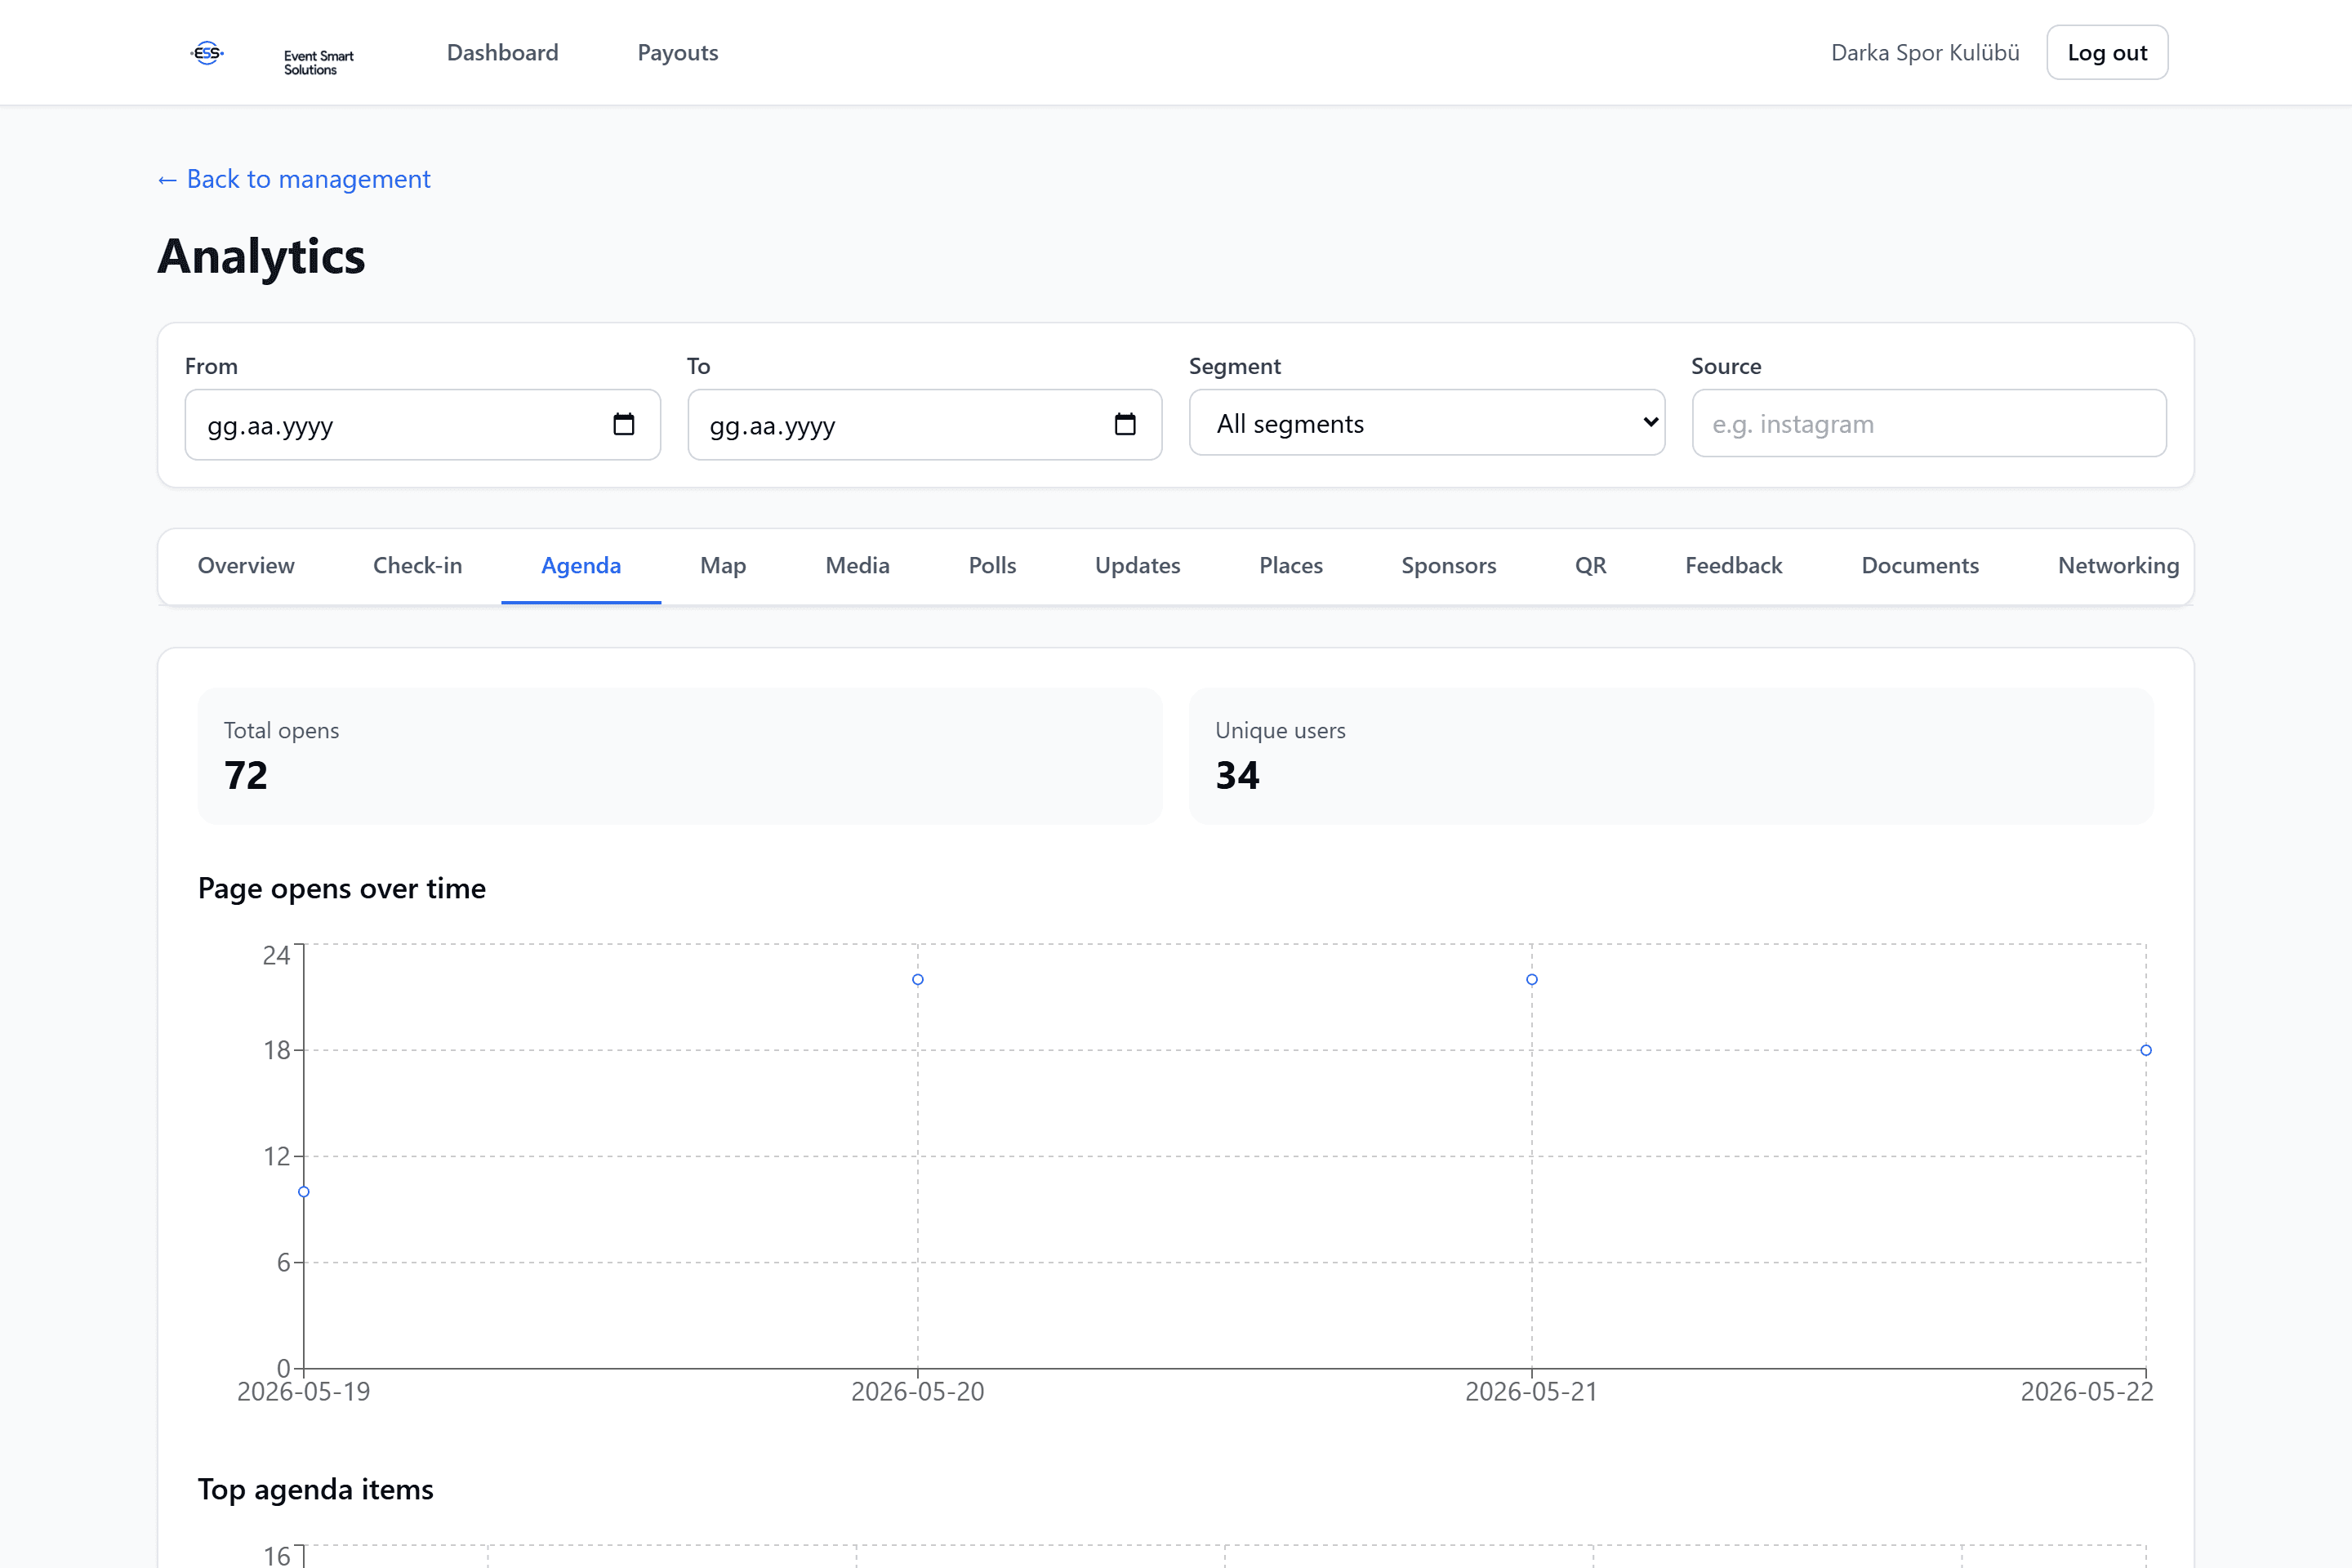The width and height of the screenshot is (2352, 1568).
Task: Select the Agenda tab
Action: [581, 566]
